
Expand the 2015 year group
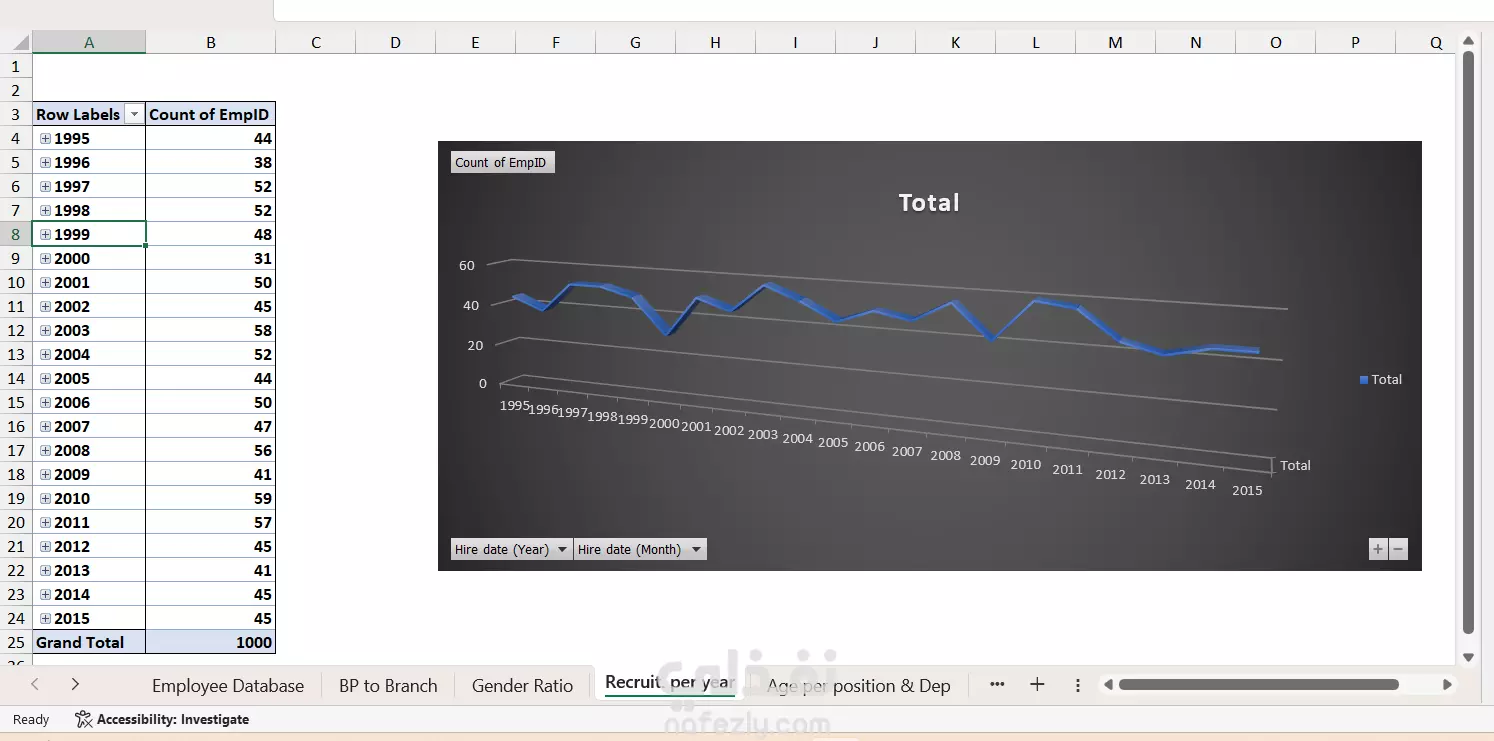(45, 618)
